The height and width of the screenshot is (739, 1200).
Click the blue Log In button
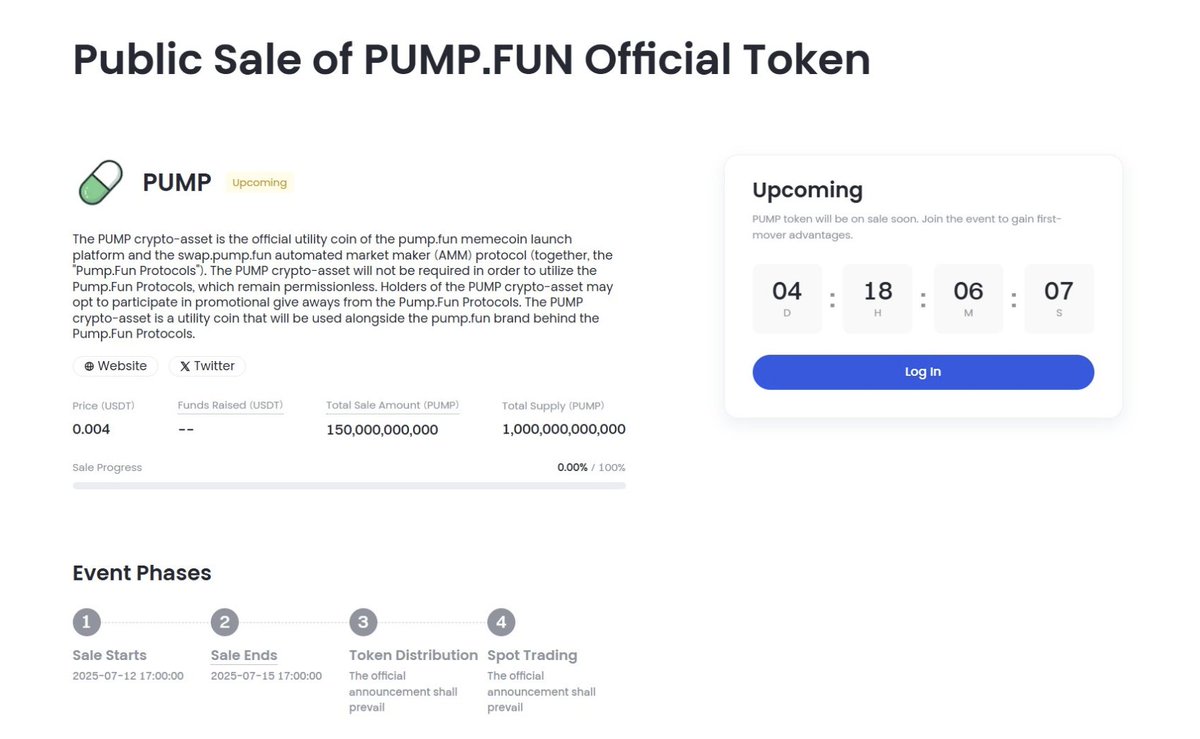pos(923,372)
